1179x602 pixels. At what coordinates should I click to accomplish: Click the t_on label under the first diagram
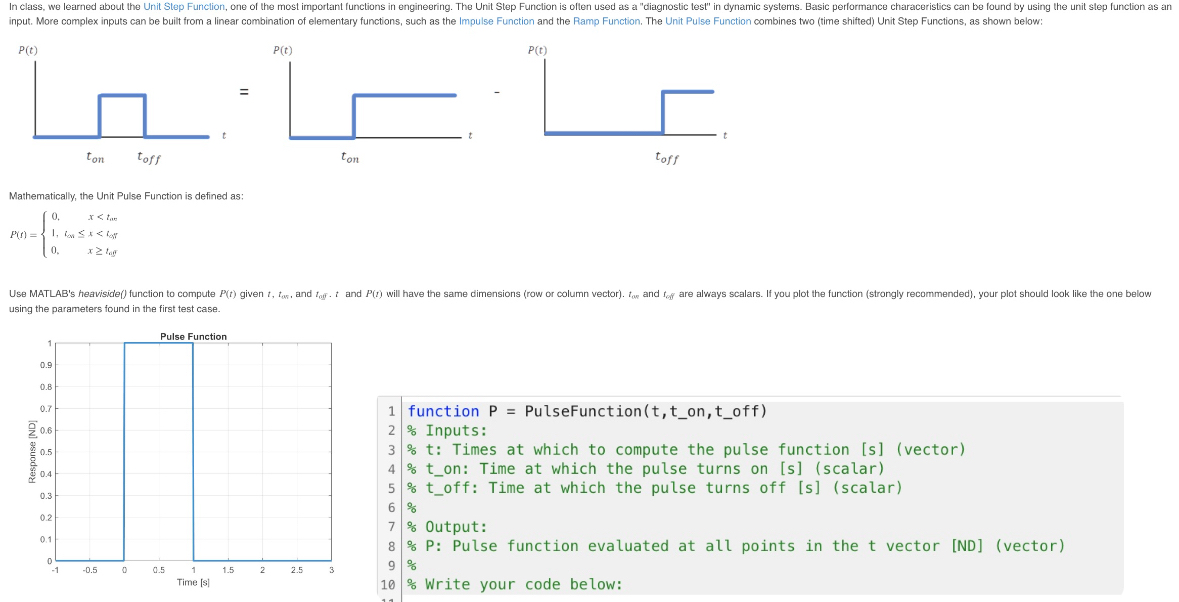click(95, 157)
